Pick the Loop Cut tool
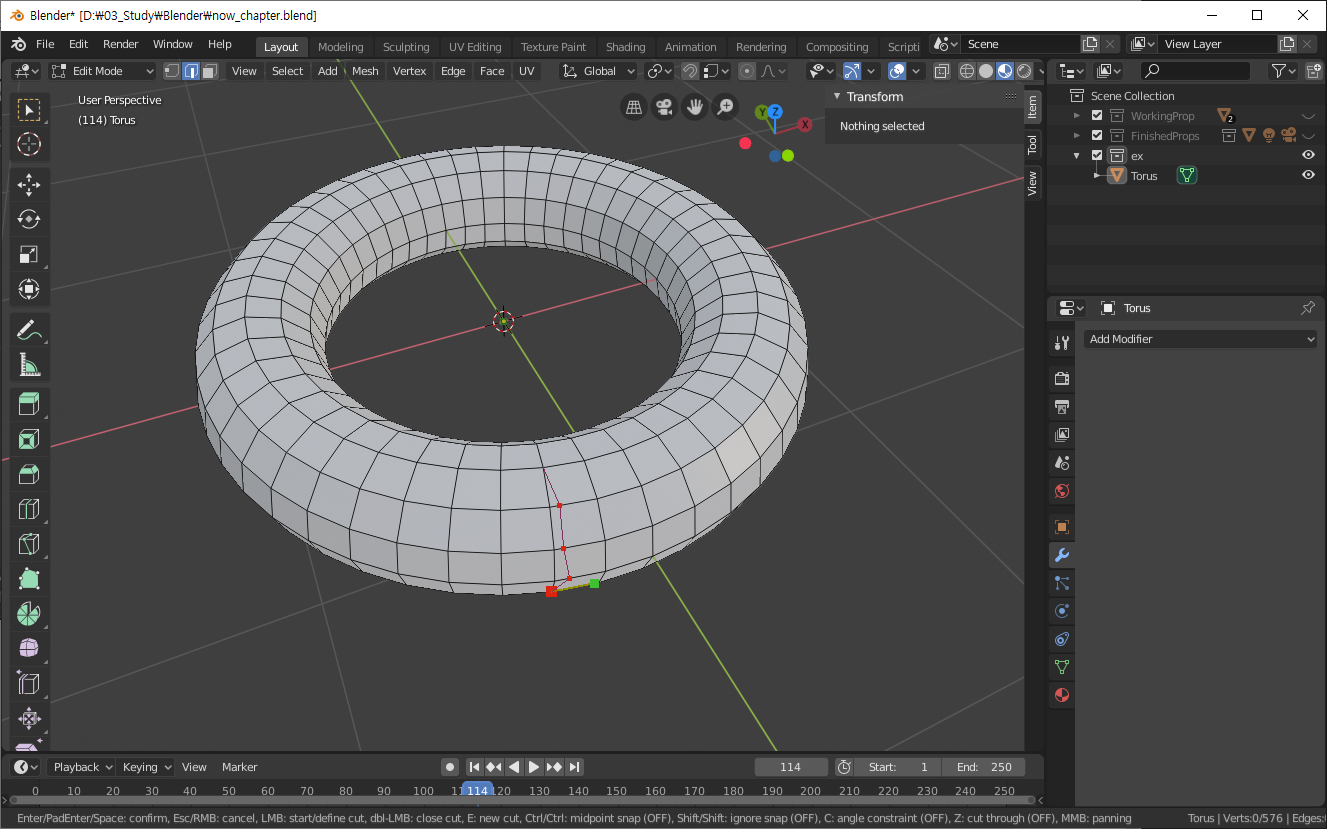The height and width of the screenshot is (829, 1327). click(x=29, y=509)
